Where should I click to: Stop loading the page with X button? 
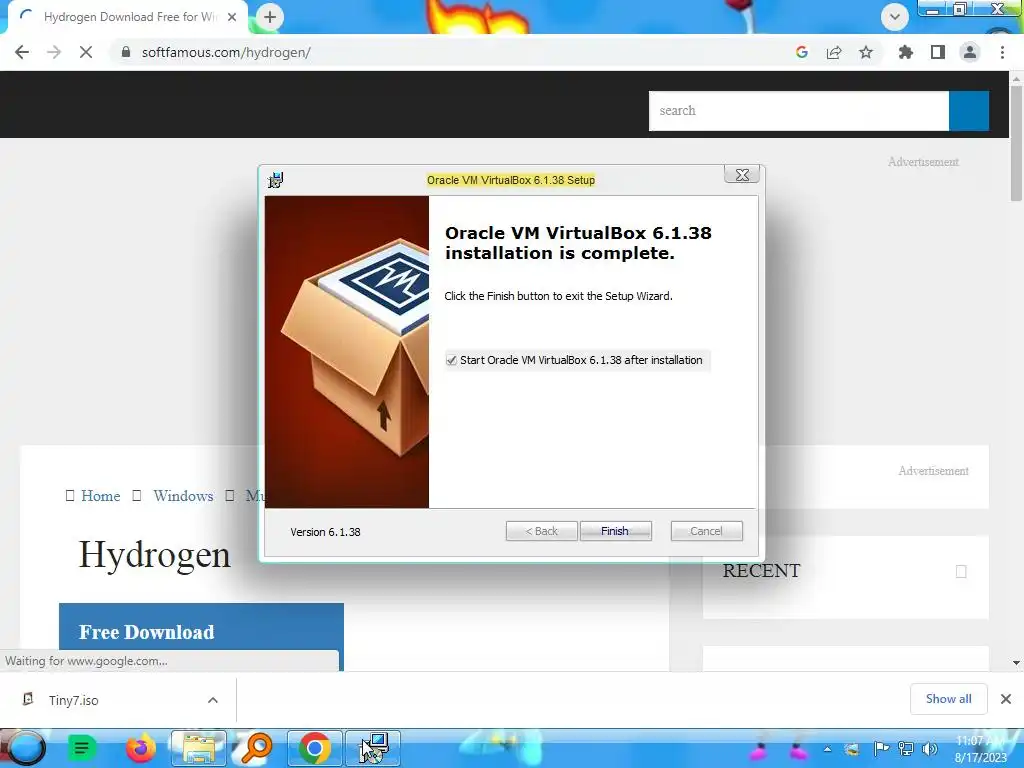click(x=86, y=52)
